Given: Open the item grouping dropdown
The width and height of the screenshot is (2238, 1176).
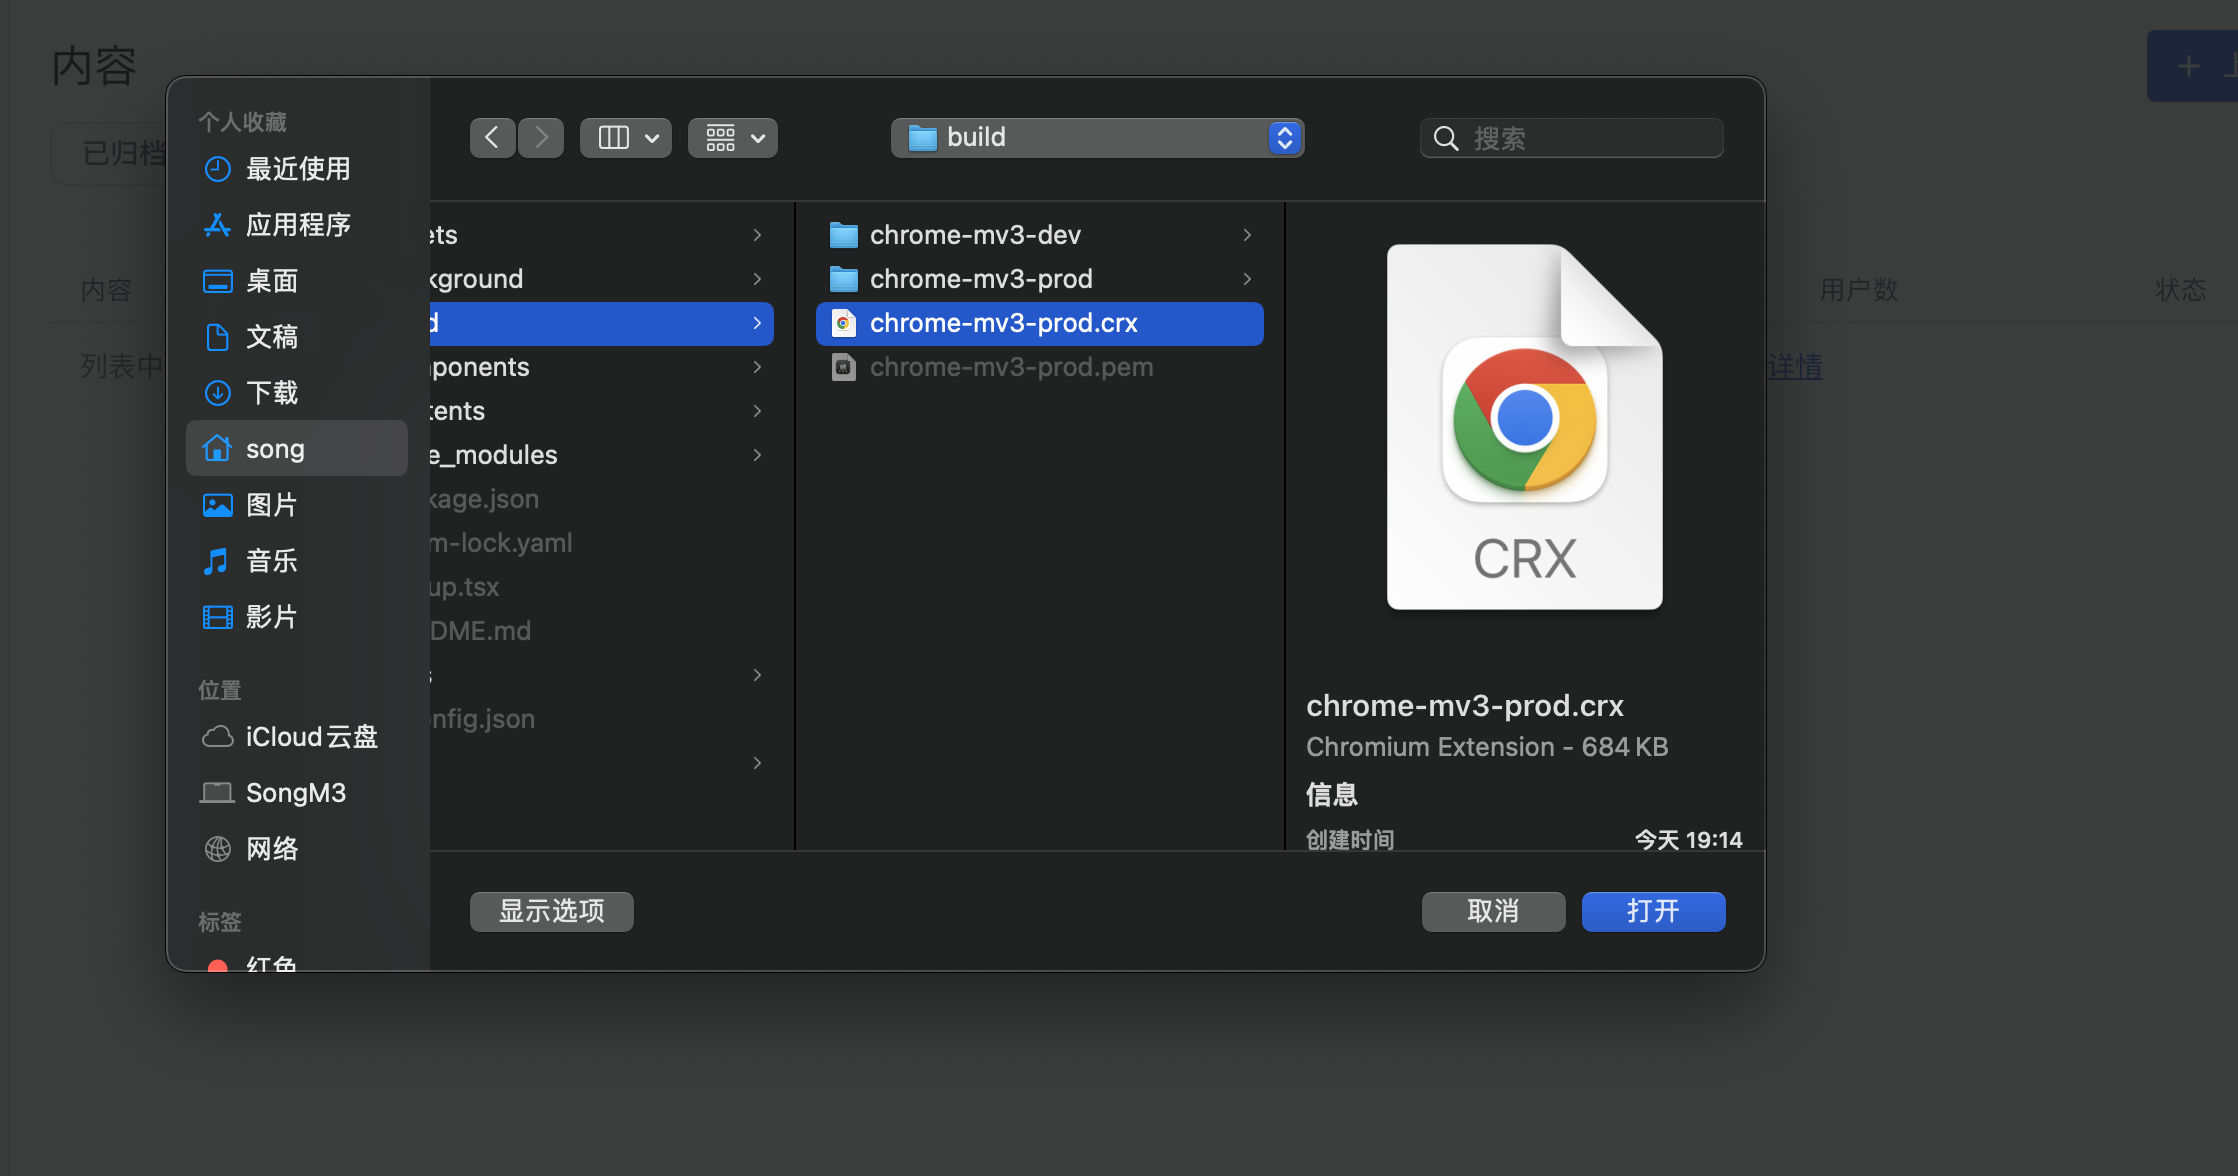Looking at the screenshot, I should point(733,138).
